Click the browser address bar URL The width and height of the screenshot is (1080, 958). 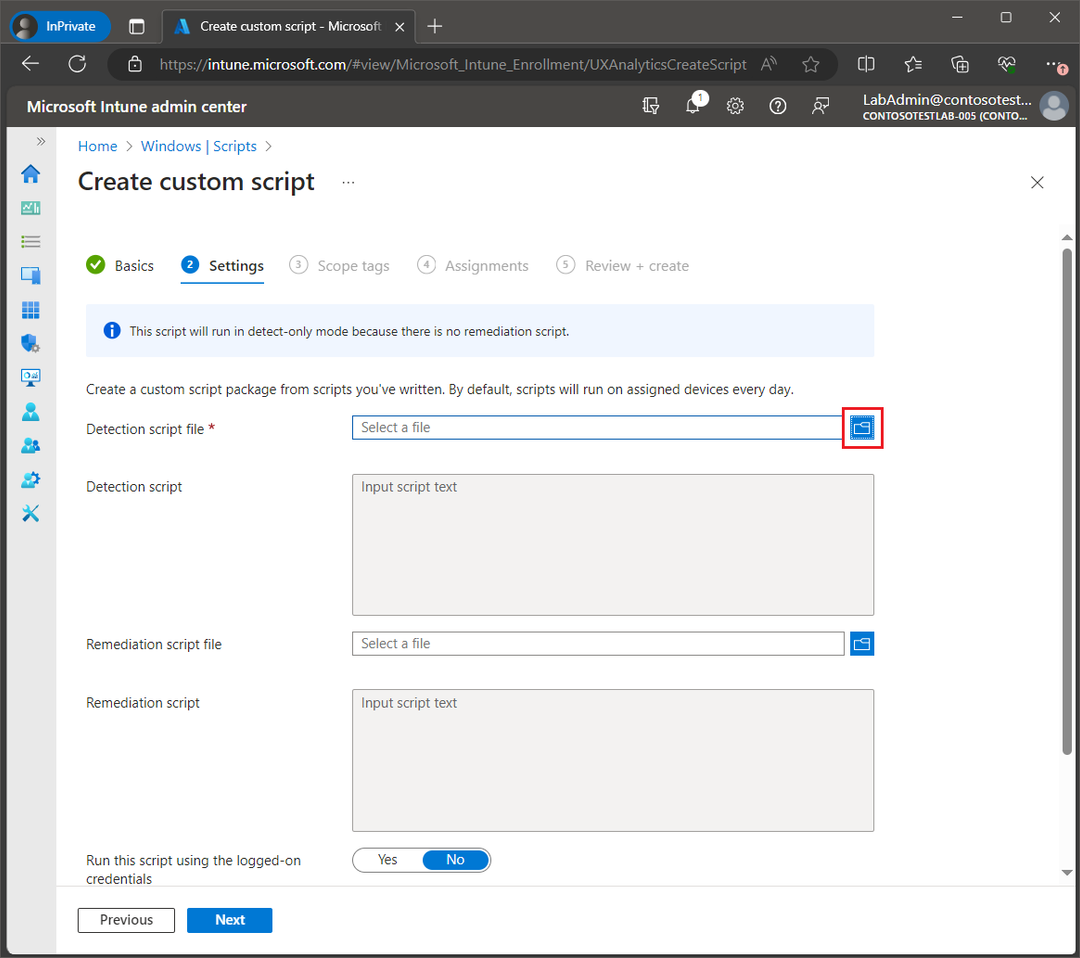click(453, 65)
